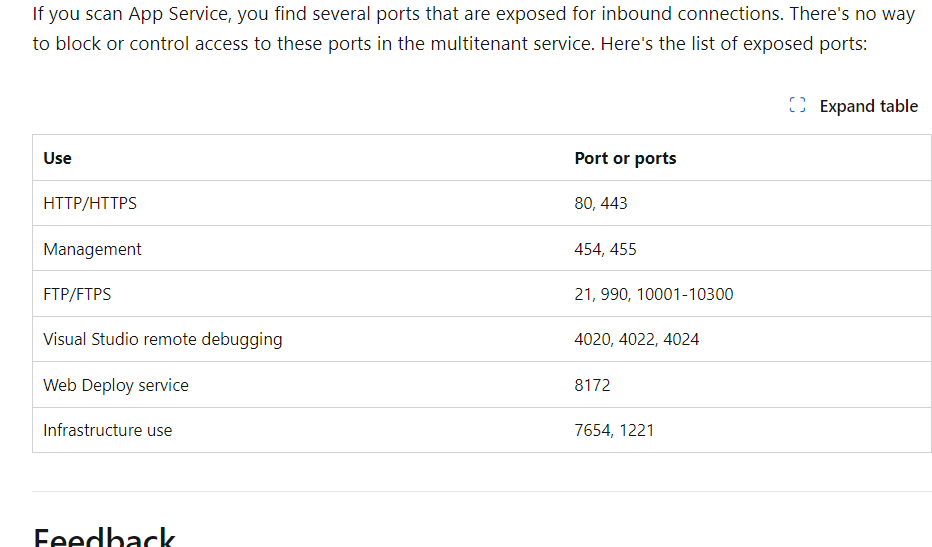Click the Infrastructure use row label
The height and width of the screenshot is (547, 932).
coord(108,430)
